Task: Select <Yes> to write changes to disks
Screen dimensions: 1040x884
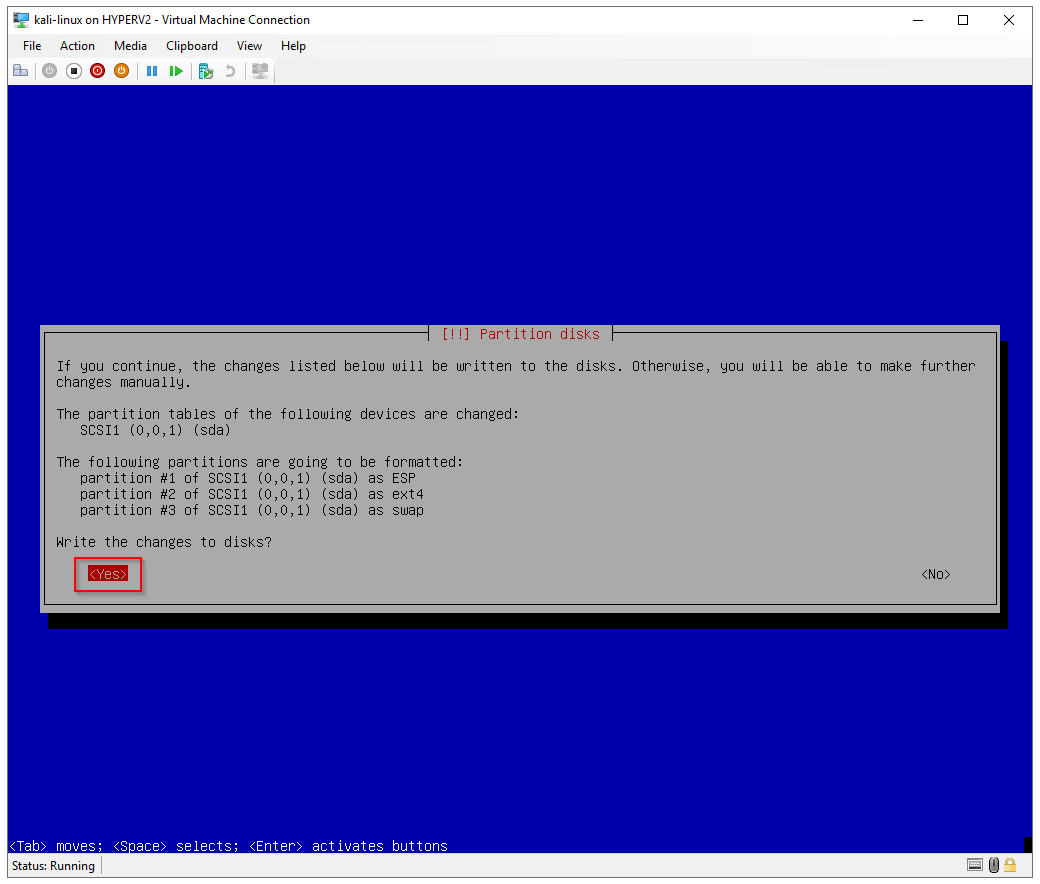Action: 108,574
